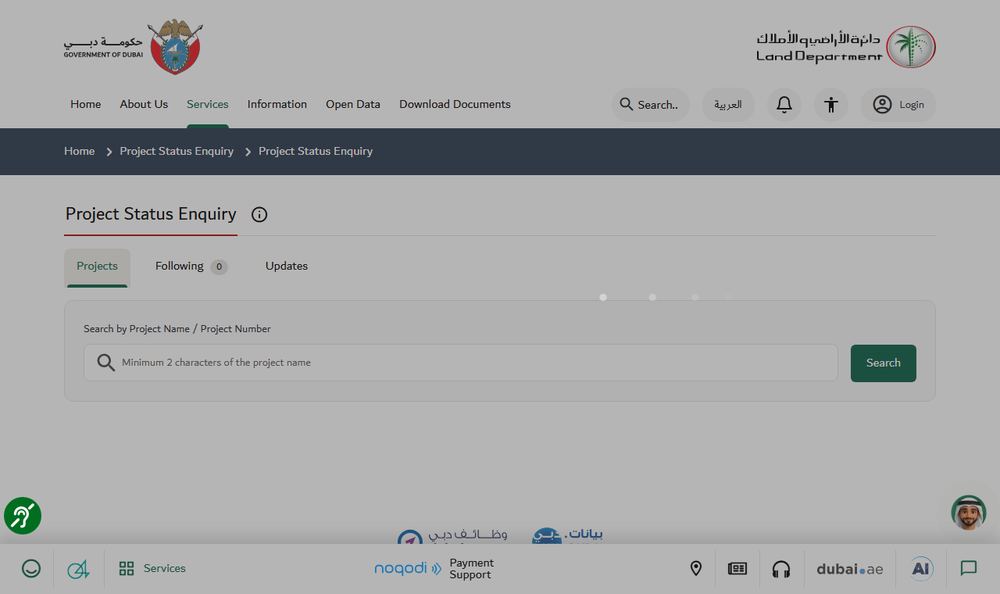
Task: Open the Download Documents menu
Action: point(455,104)
